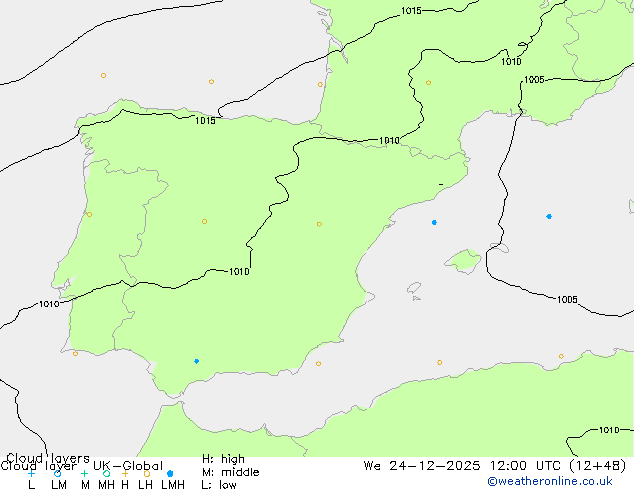
Task: Select the orange cloud marker over southern France
Action: (x=428, y=82)
